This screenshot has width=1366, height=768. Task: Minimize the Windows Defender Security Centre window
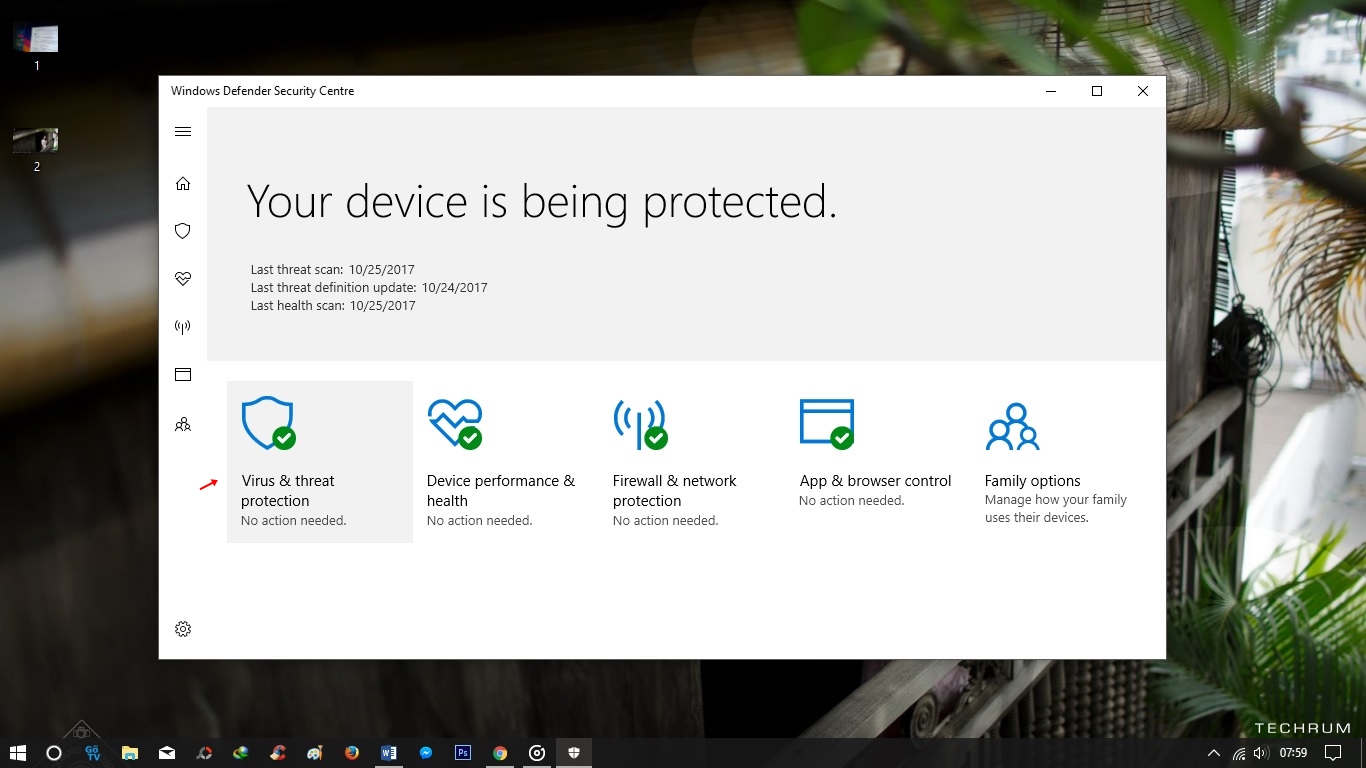click(x=1051, y=91)
